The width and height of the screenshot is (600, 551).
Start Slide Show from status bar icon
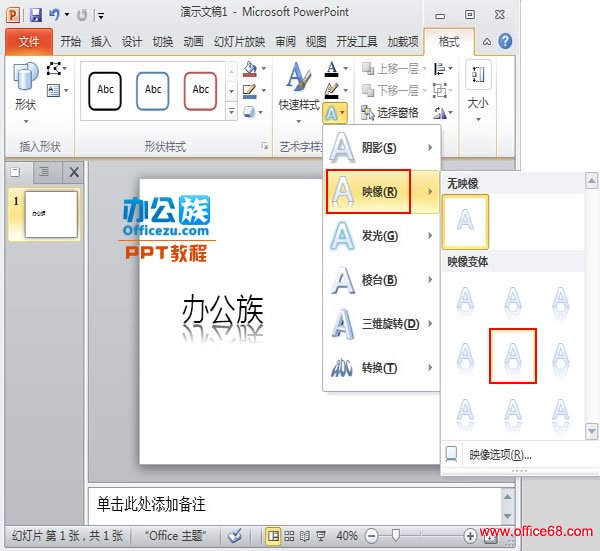click(321, 536)
